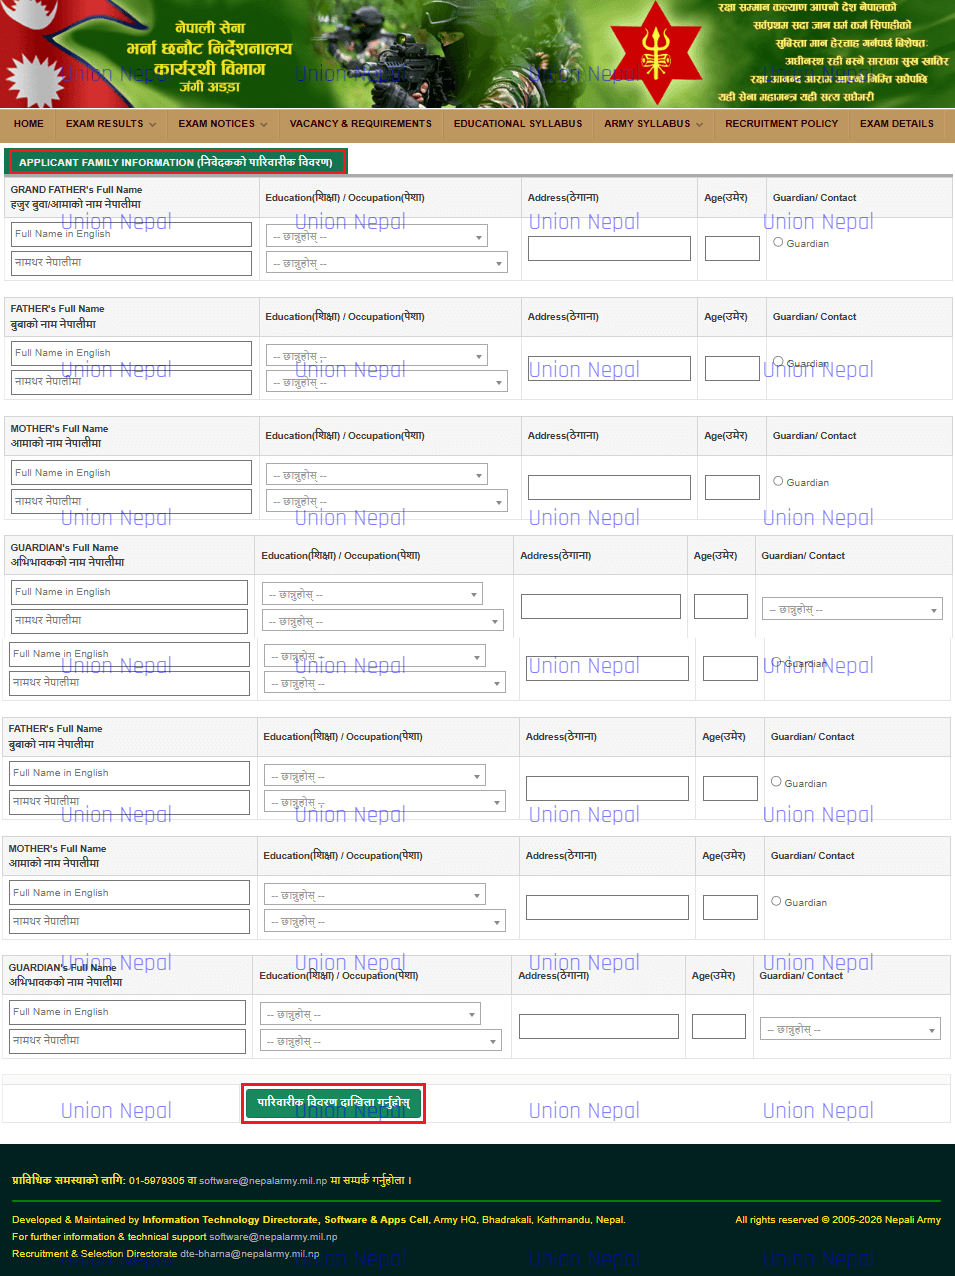955x1276 pixels.
Task: Click Grand Father's age field
Action: pyautogui.click(x=732, y=248)
